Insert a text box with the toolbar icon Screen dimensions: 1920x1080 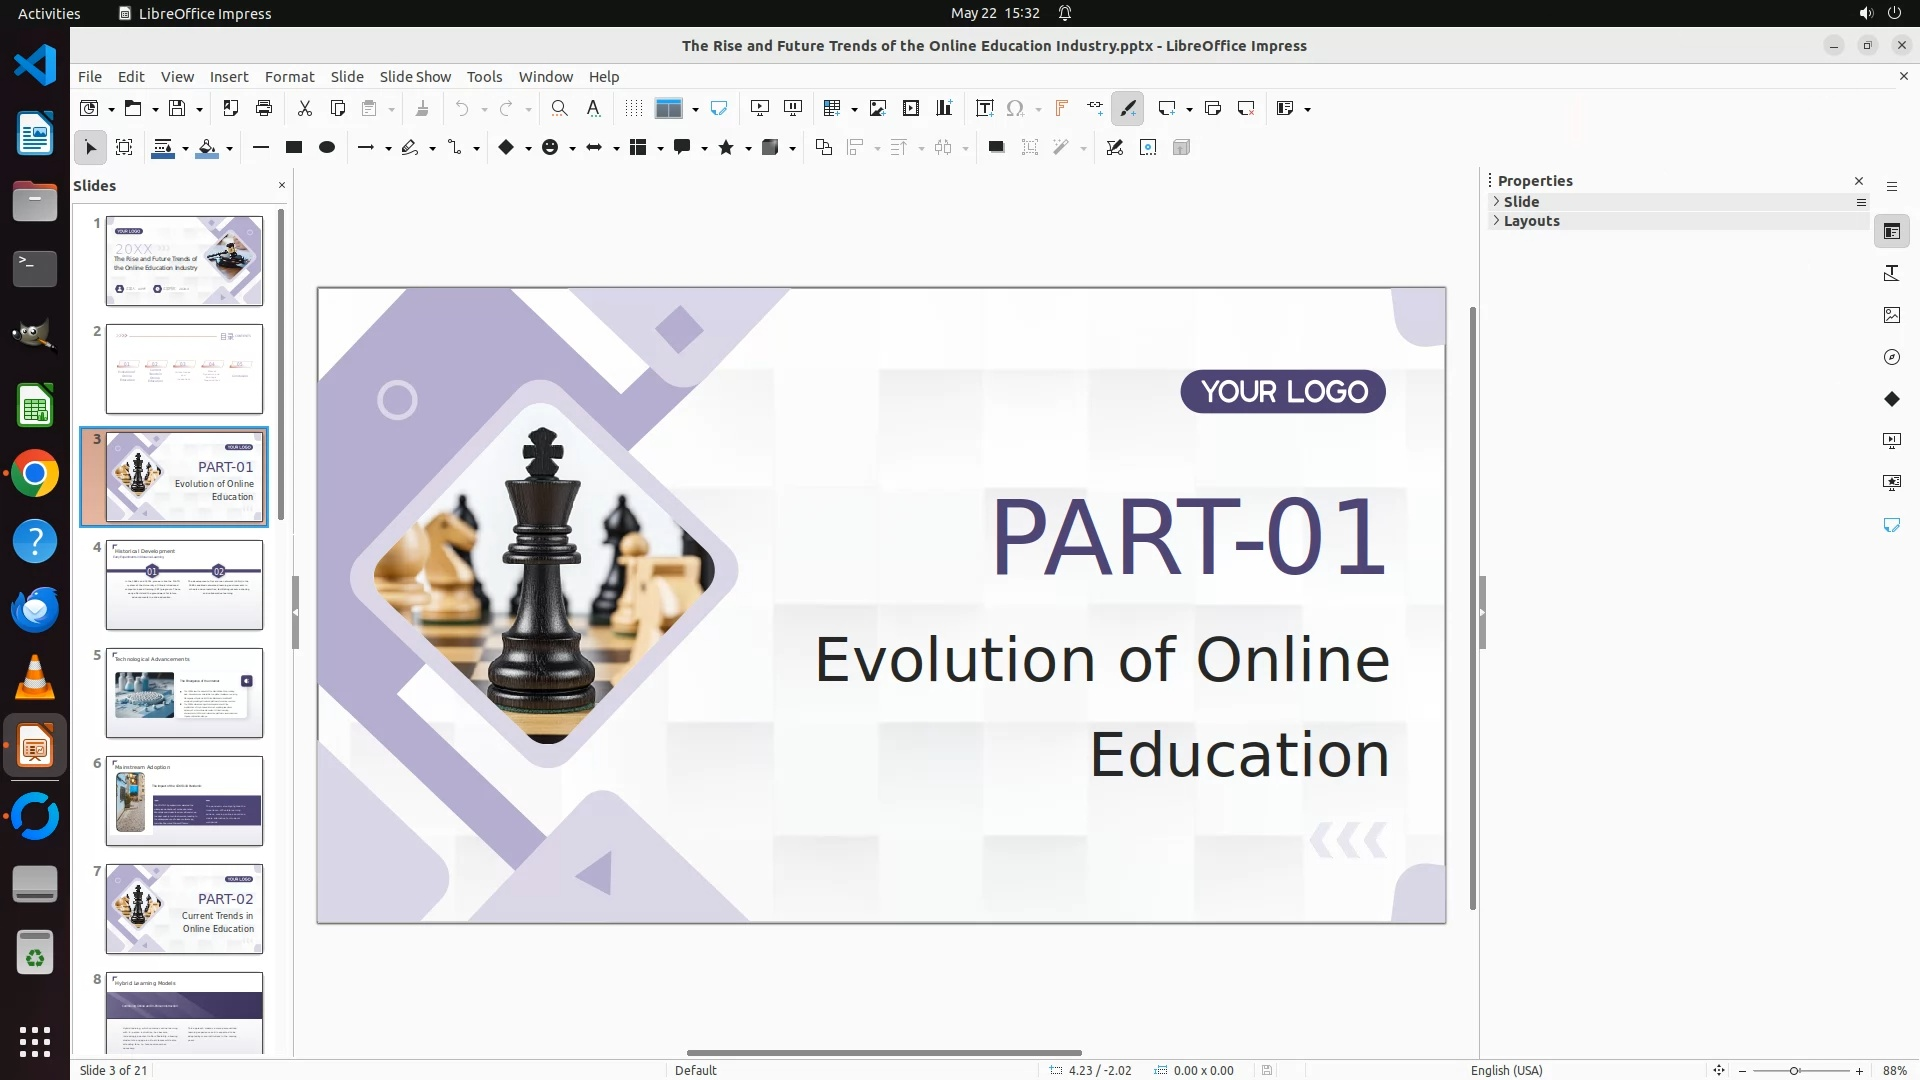984,108
